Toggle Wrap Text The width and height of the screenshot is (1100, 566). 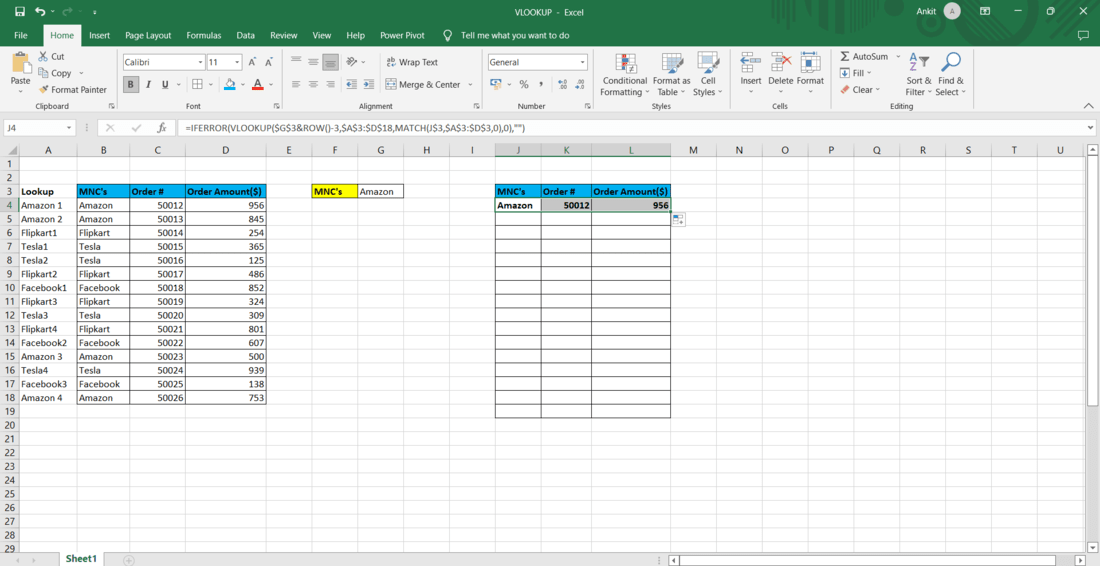[x=412, y=62]
